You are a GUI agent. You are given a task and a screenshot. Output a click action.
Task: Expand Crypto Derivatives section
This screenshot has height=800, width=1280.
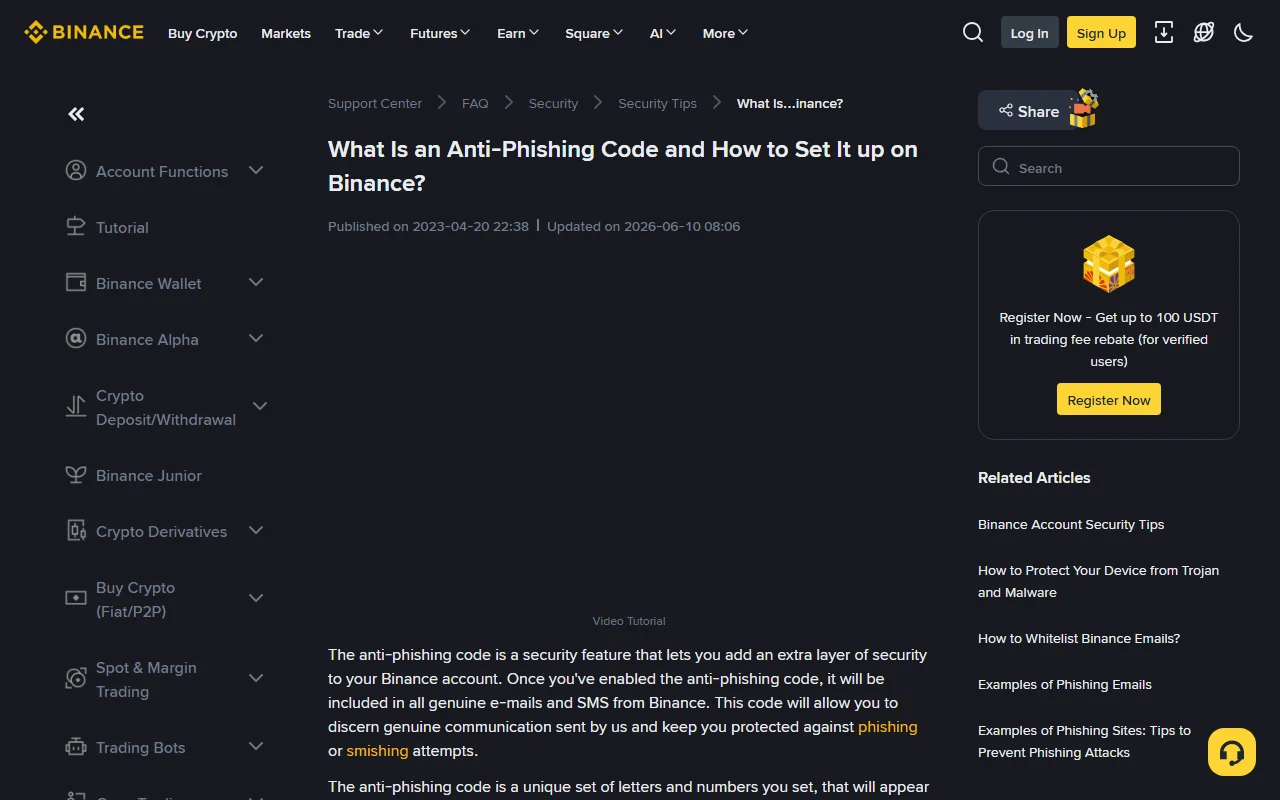pos(256,531)
